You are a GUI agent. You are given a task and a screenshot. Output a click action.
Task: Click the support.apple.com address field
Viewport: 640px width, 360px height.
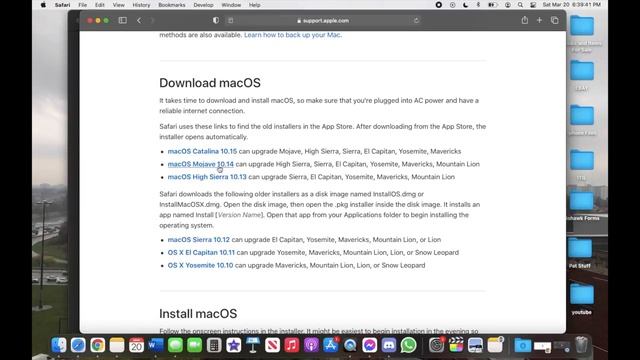tap(323, 20)
